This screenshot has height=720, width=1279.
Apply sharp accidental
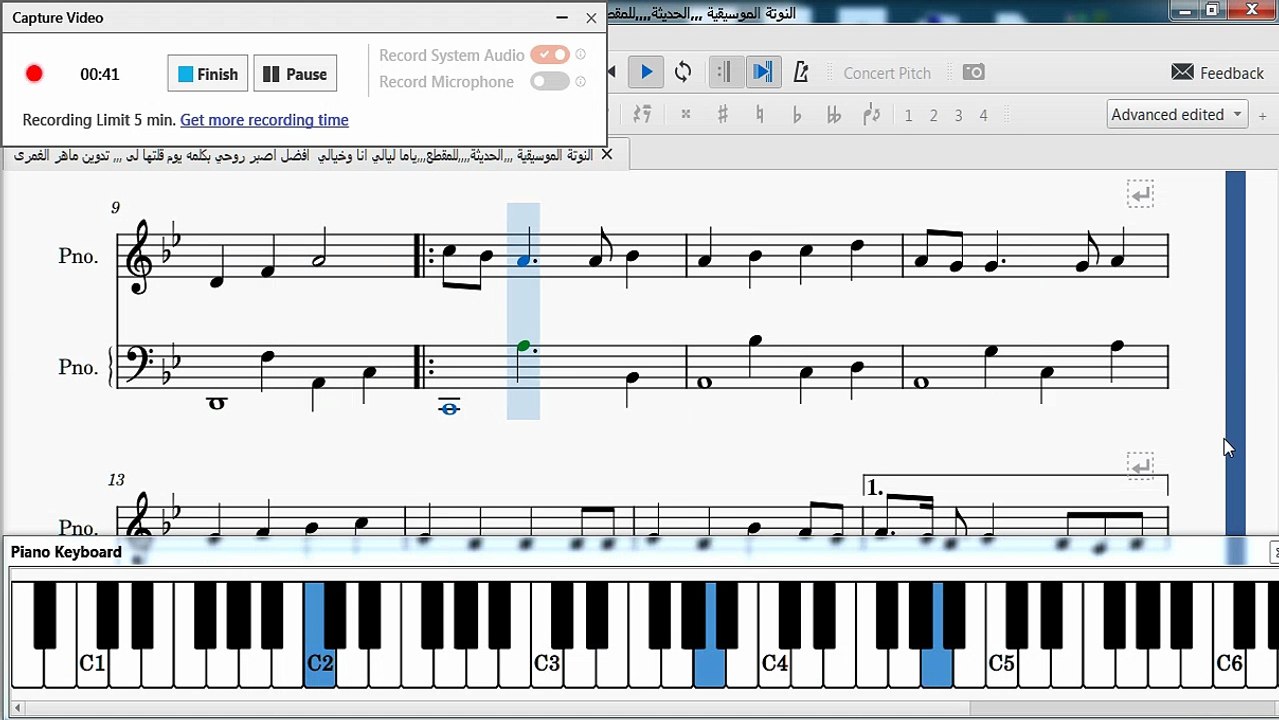pyautogui.click(x=722, y=114)
